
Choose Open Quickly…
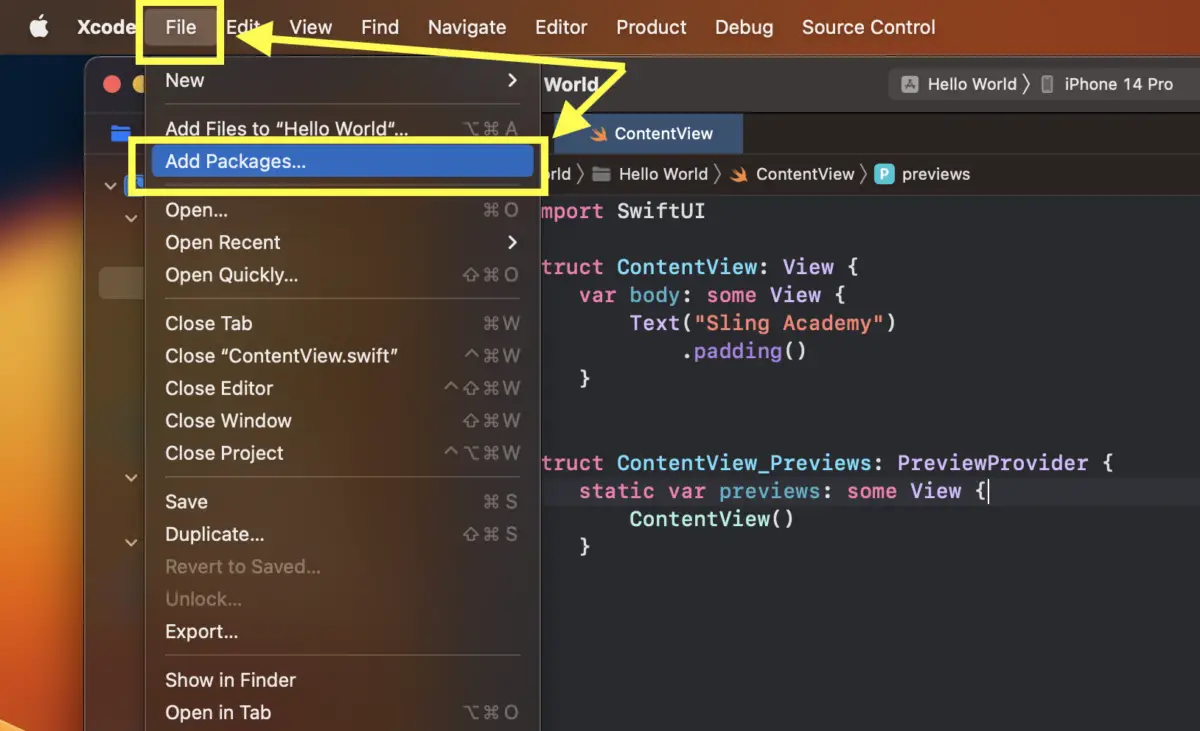pyautogui.click(x=342, y=274)
